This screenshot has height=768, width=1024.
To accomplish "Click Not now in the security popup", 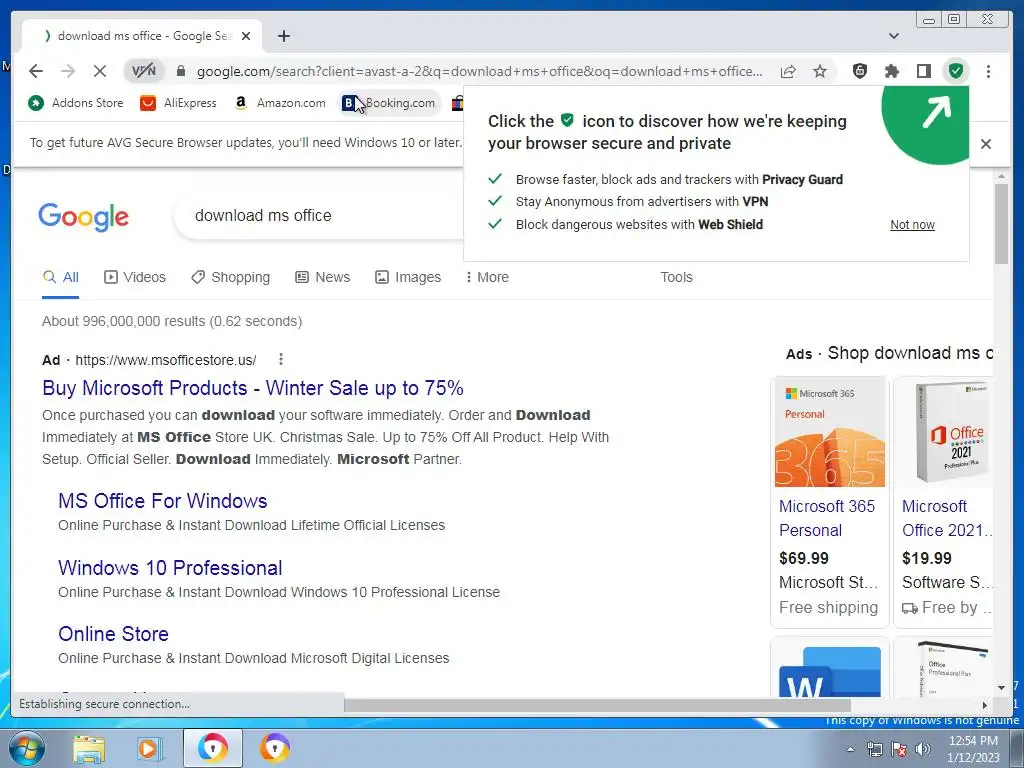I will [912, 225].
